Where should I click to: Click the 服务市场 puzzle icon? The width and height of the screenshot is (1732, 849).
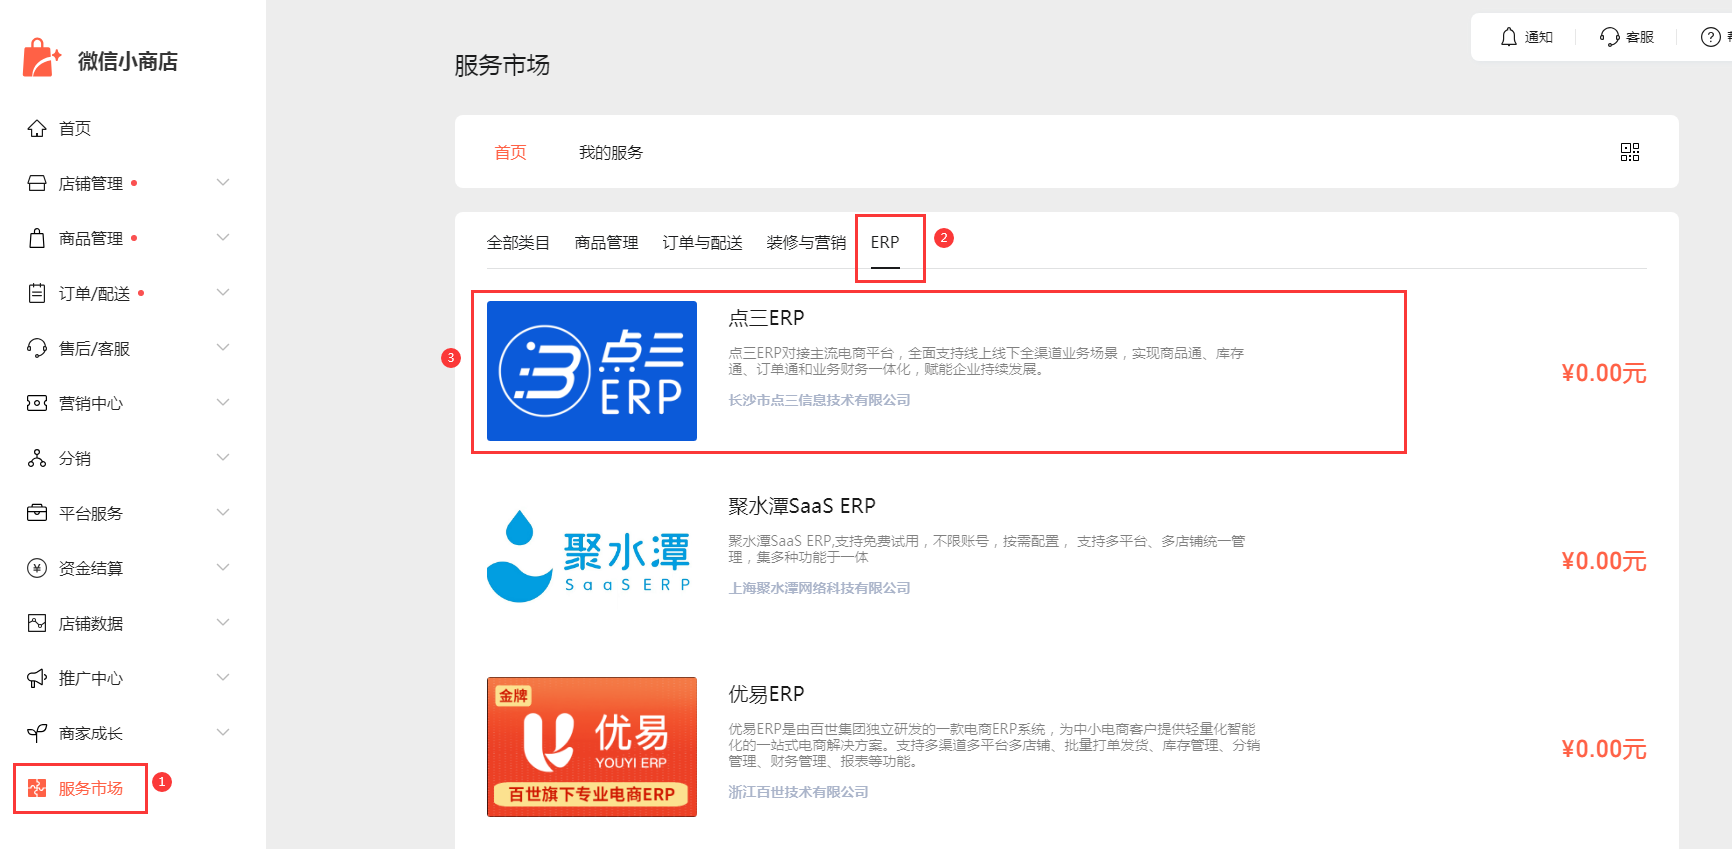tap(37, 788)
